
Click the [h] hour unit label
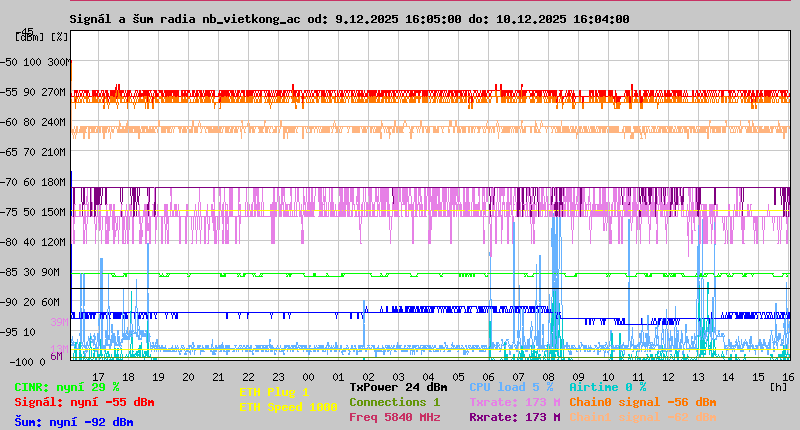tap(778, 386)
